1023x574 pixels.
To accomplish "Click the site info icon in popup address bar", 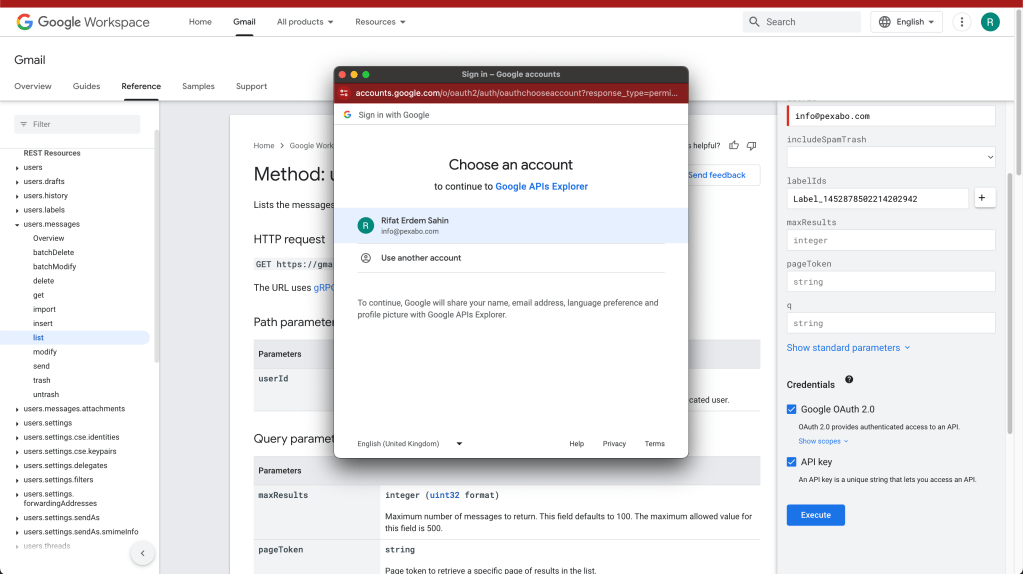I will 344,93.
